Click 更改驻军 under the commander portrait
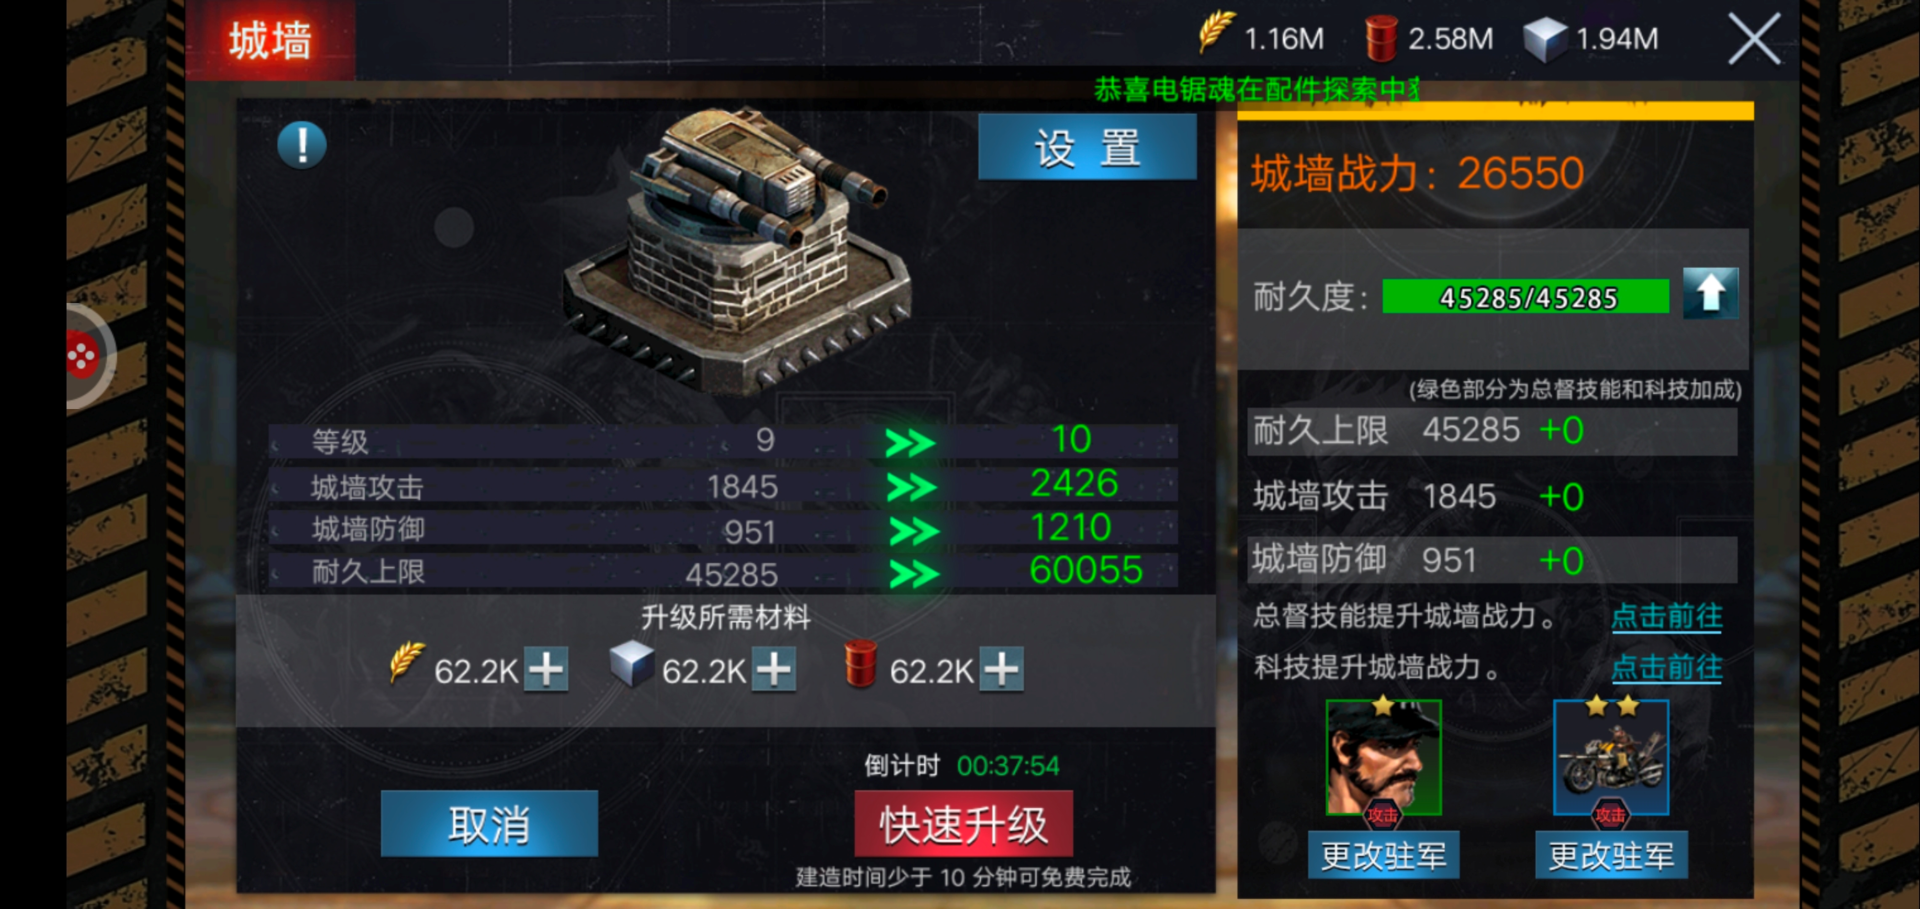 (1383, 856)
